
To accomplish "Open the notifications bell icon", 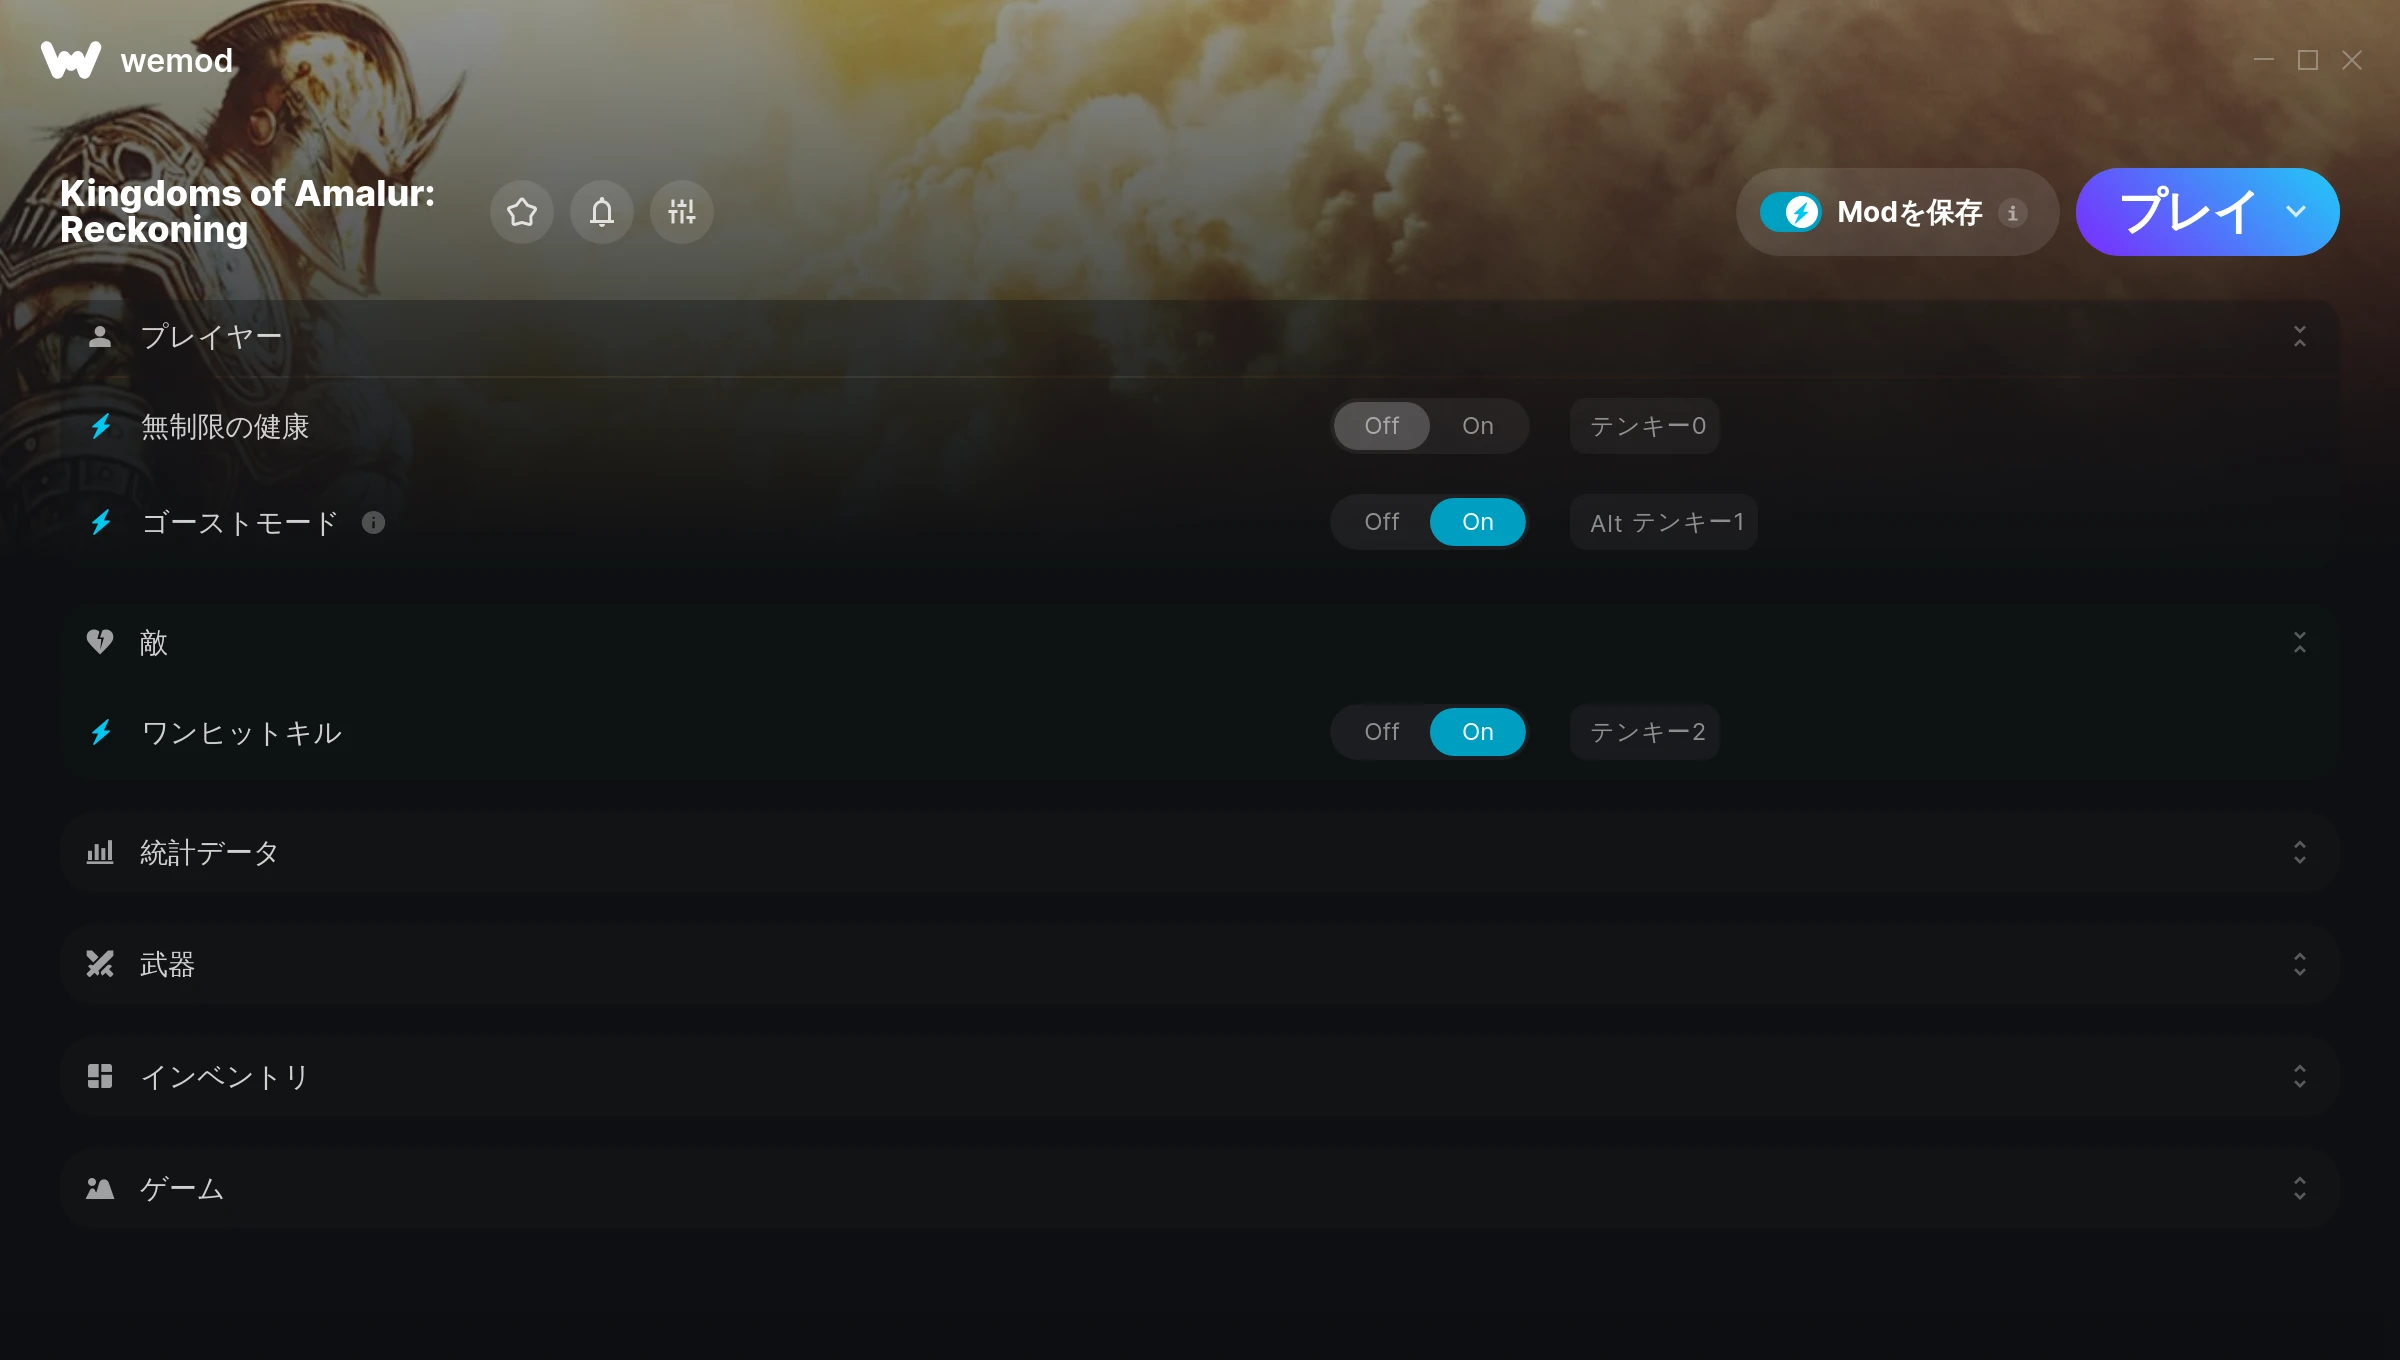I will tap(602, 212).
